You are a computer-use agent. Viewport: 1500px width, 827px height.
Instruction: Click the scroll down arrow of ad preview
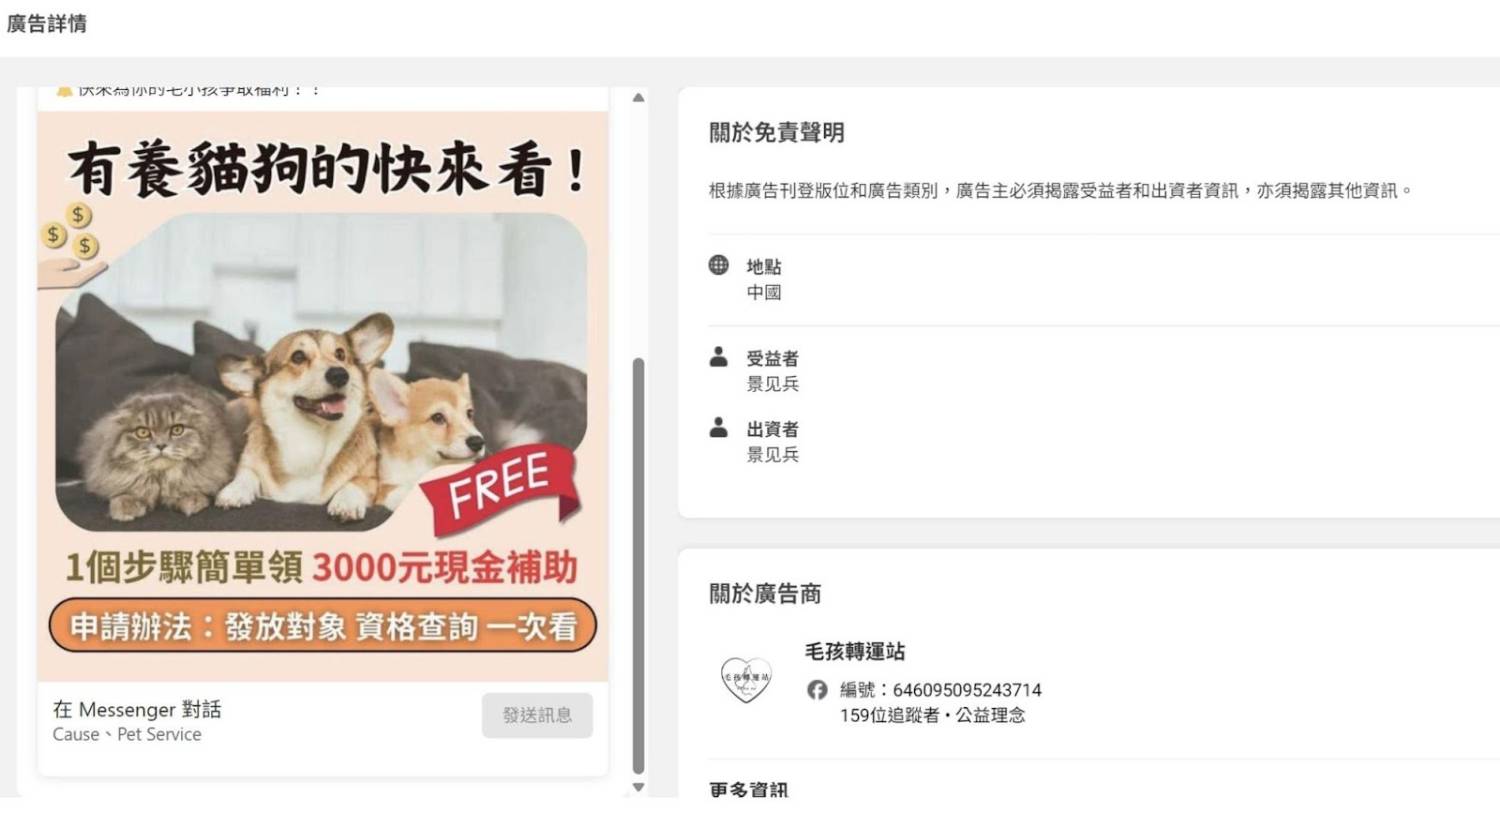638,787
